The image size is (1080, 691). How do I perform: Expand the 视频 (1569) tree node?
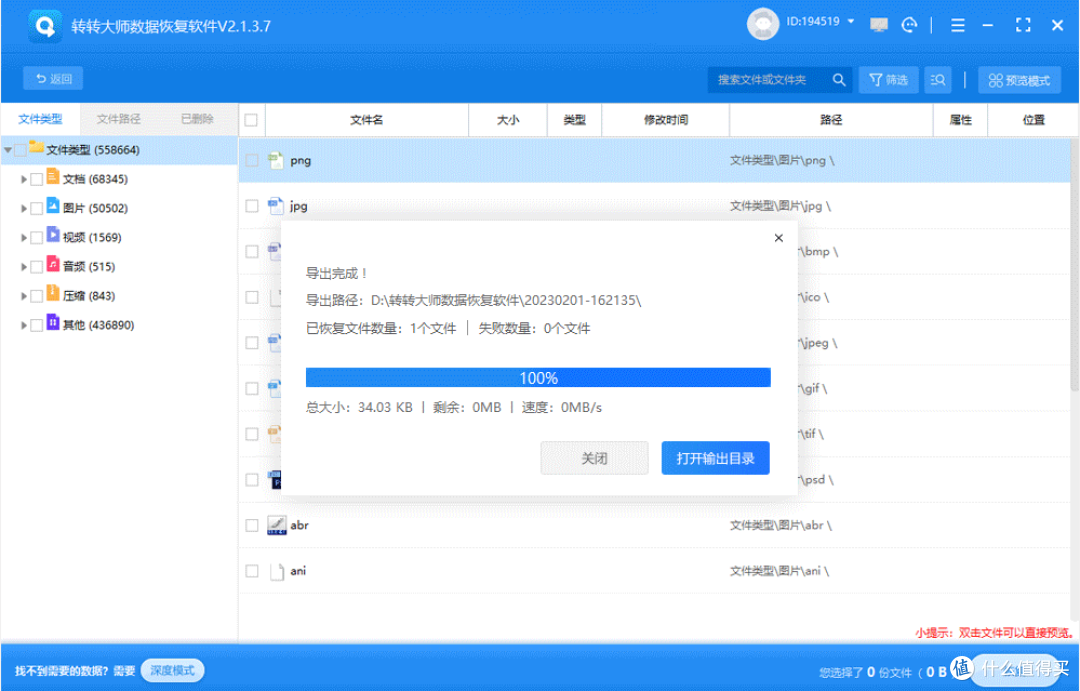tap(23, 238)
